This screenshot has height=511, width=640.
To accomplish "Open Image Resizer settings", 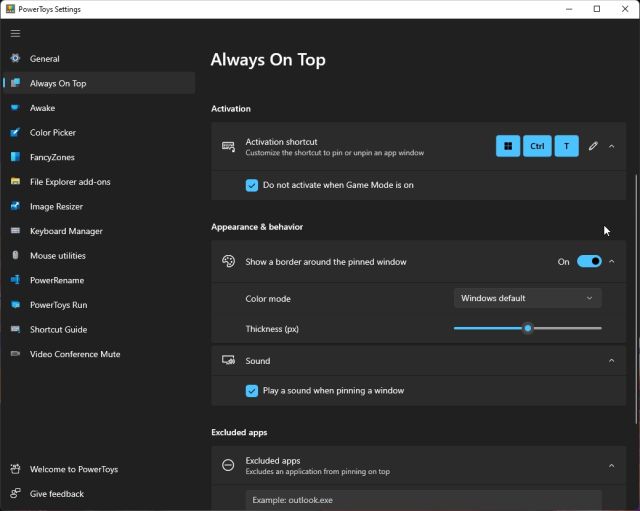I will tap(99, 206).
